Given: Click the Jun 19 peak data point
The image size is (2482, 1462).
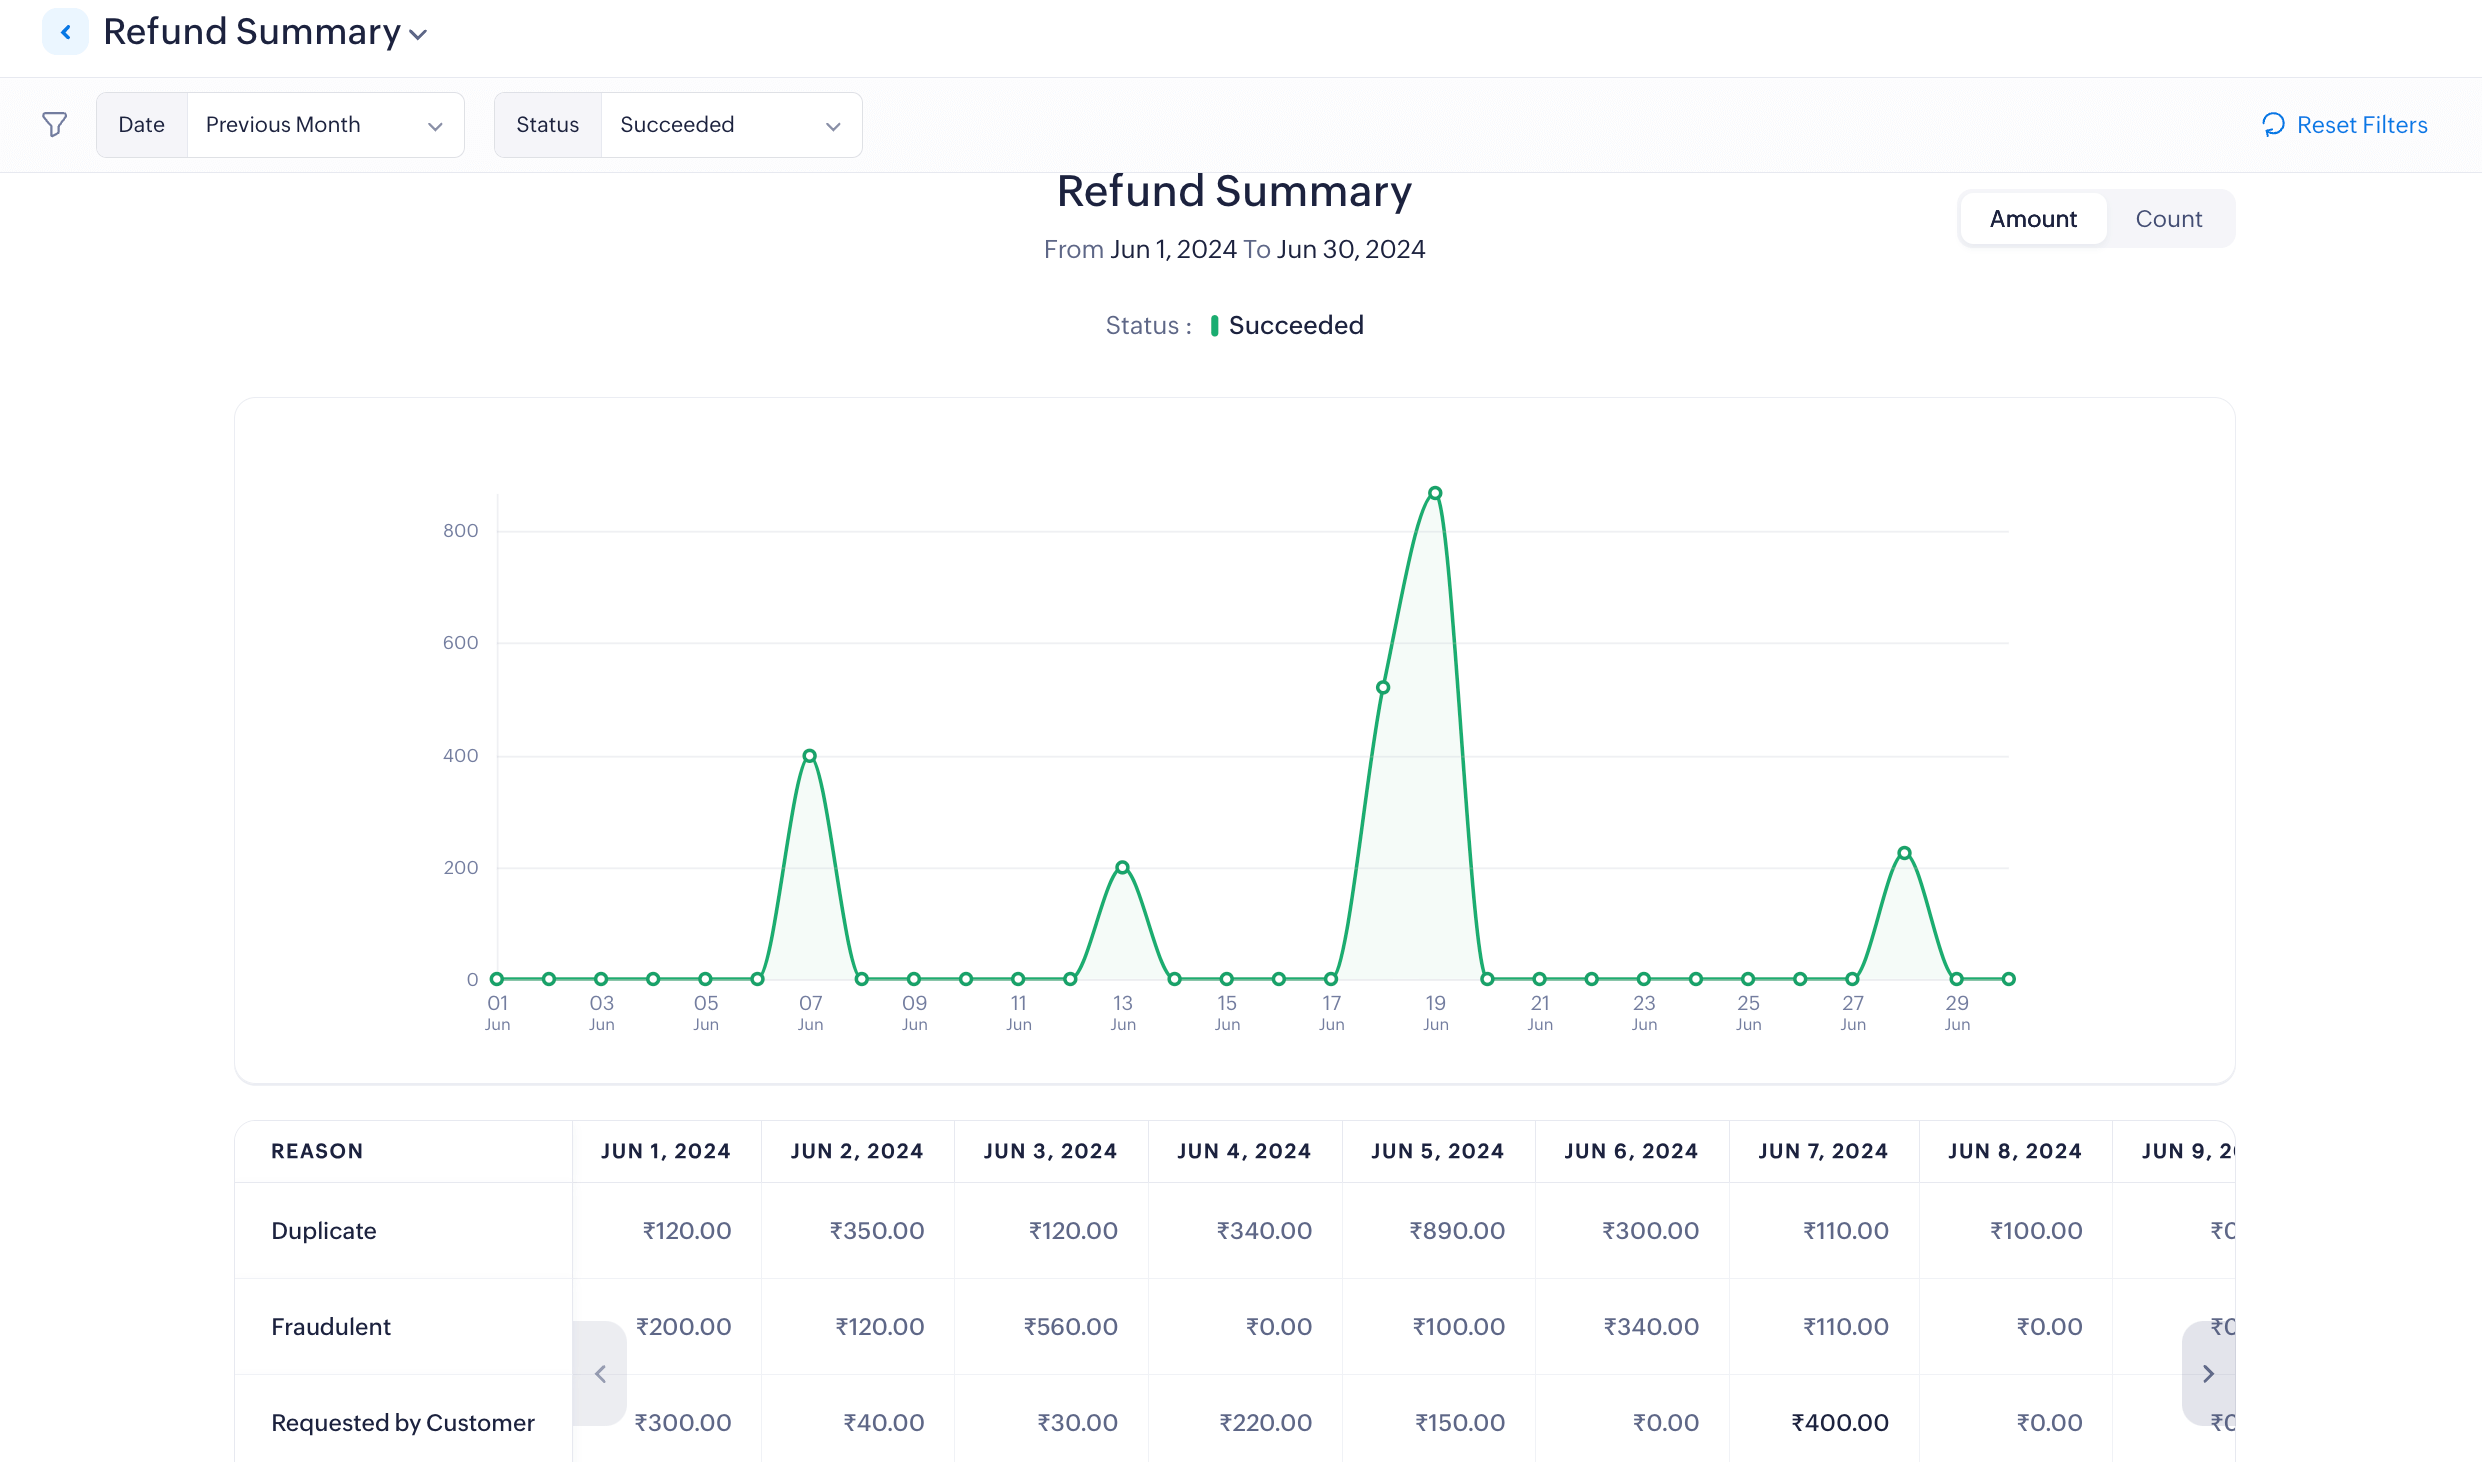Looking at the screenshot, I should click(1435, 493).
